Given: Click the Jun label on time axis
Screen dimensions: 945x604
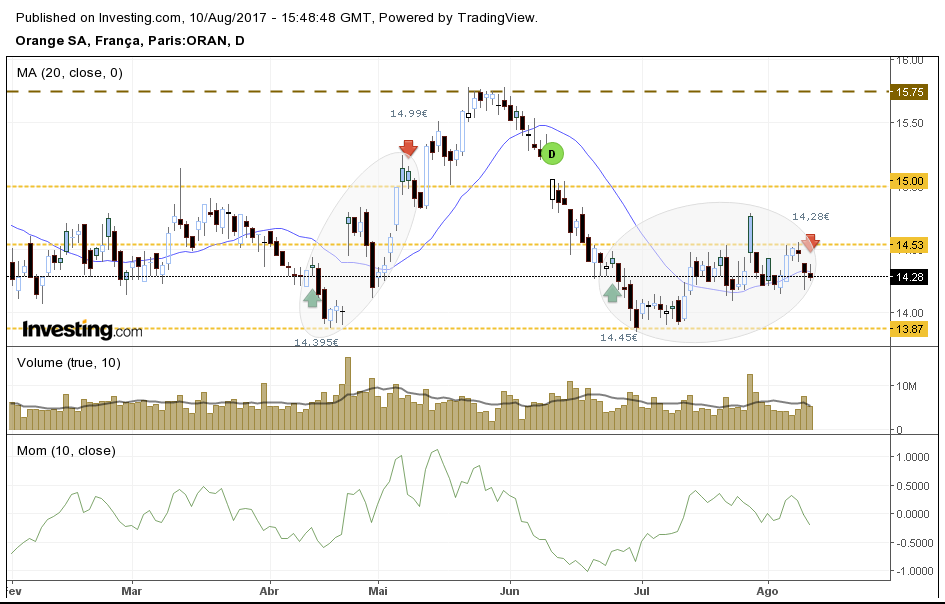Looking at the screenshot, I should [510, 591].
